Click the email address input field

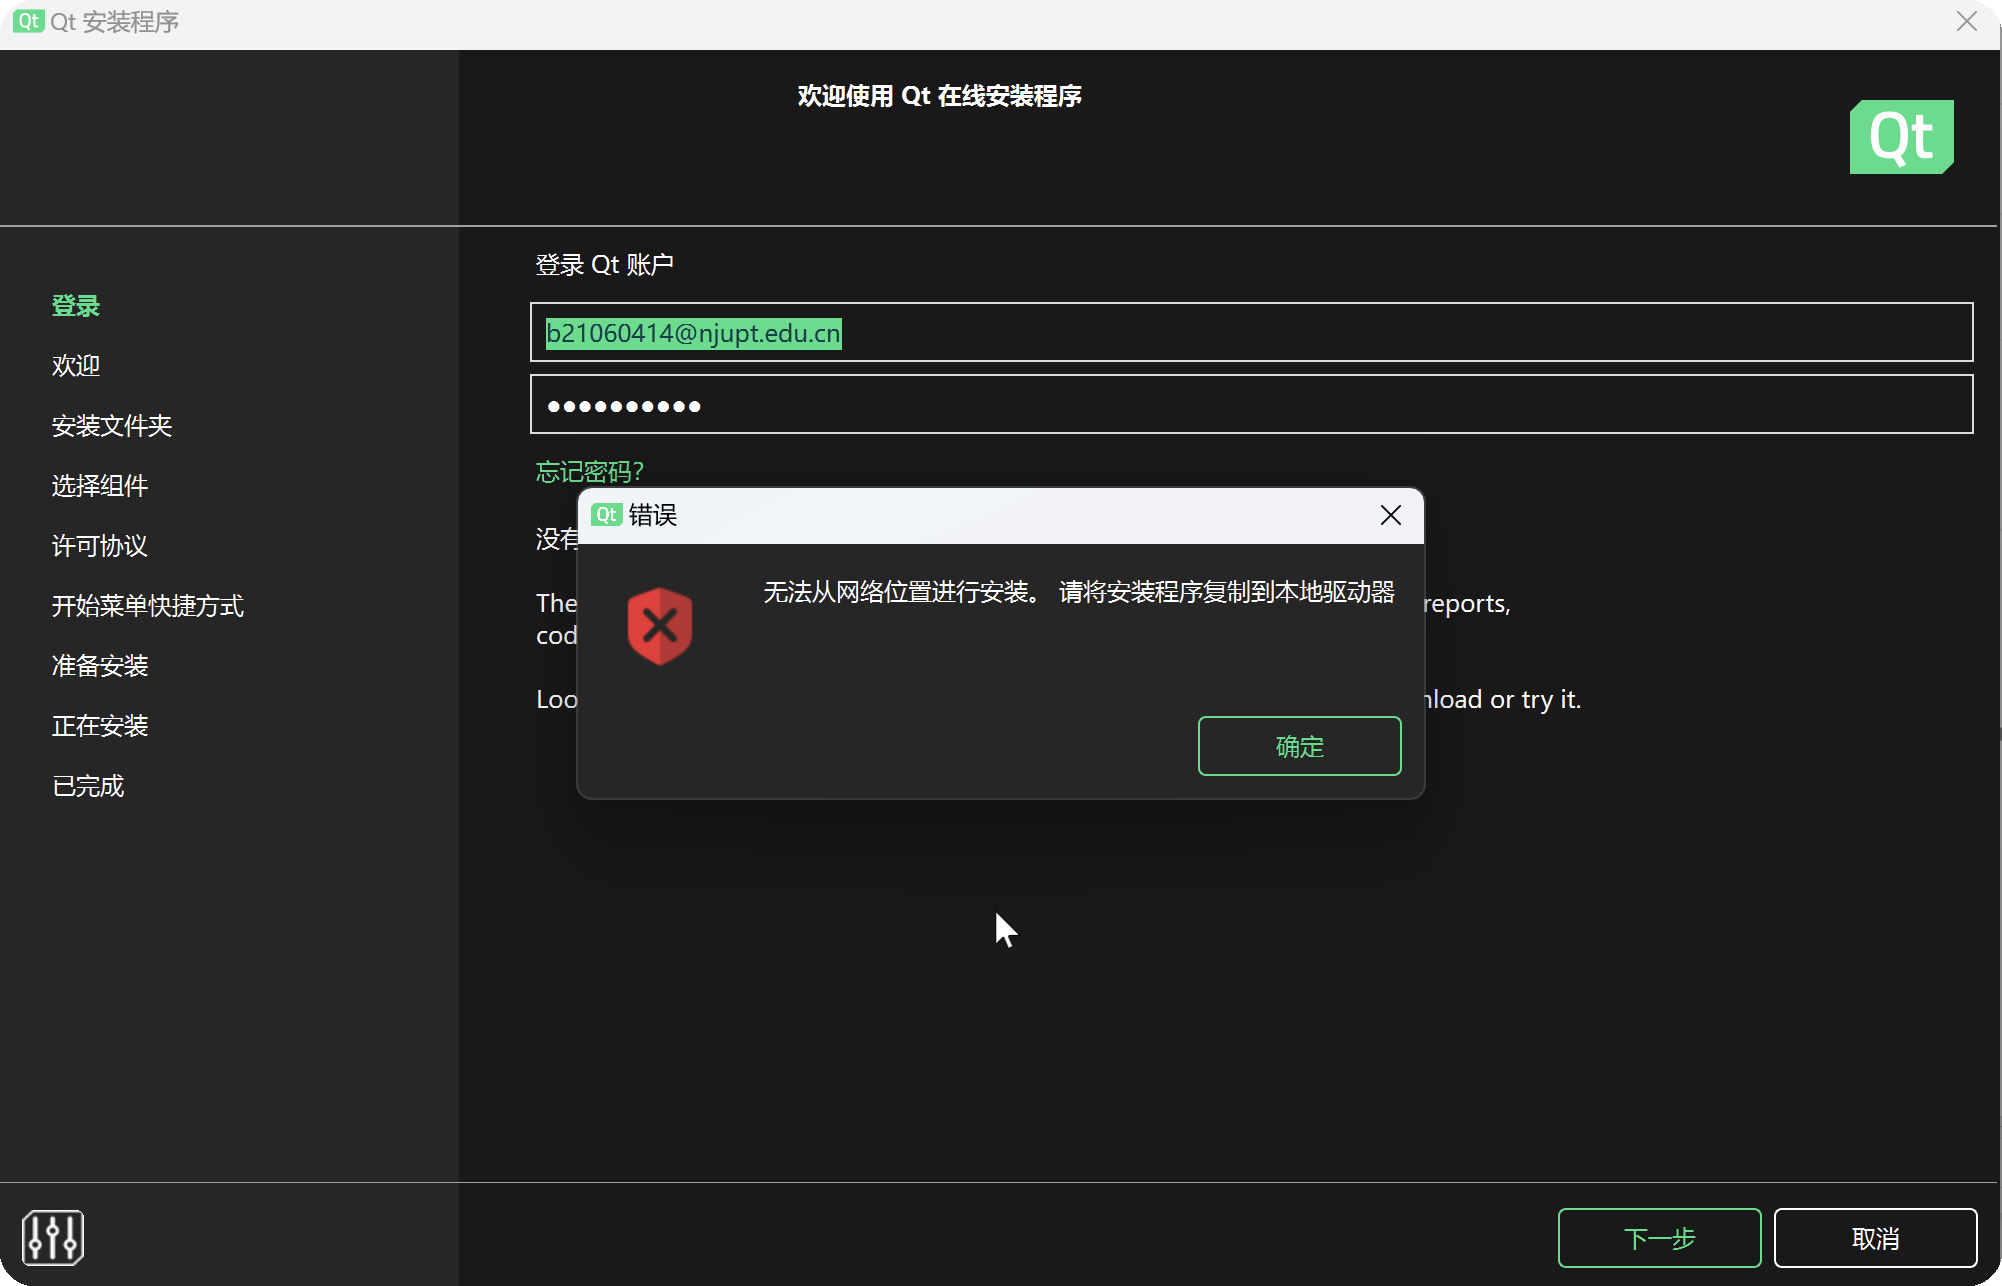click(1250, 332)
